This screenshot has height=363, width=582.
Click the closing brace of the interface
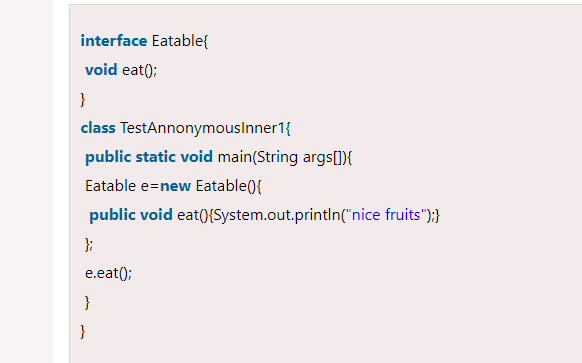pyautogui.click(x=83, y=99)
